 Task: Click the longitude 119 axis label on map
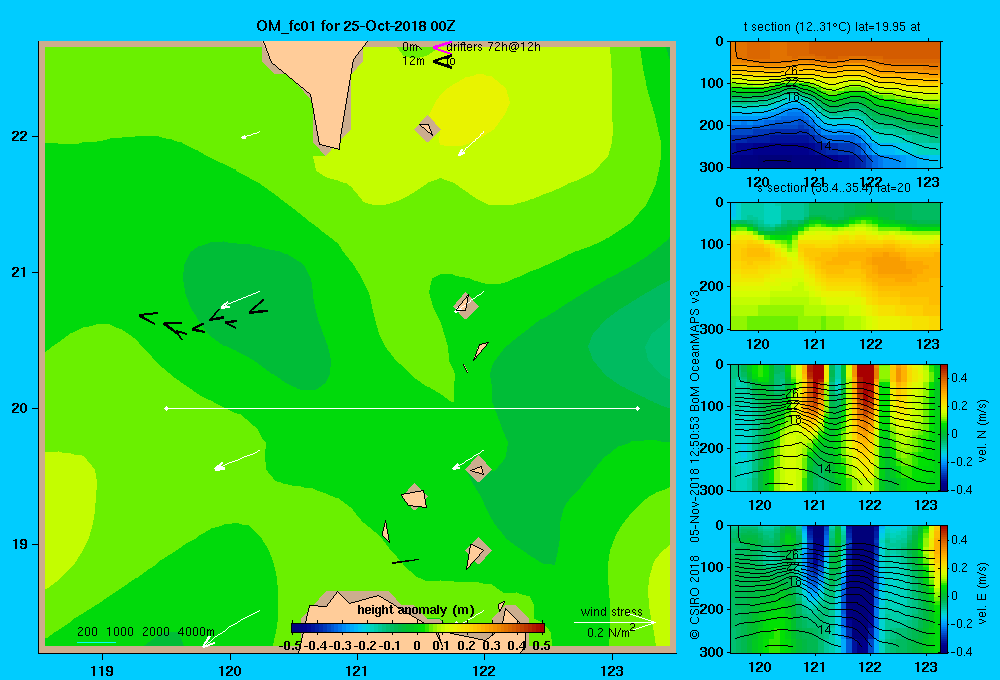[102, 670]
